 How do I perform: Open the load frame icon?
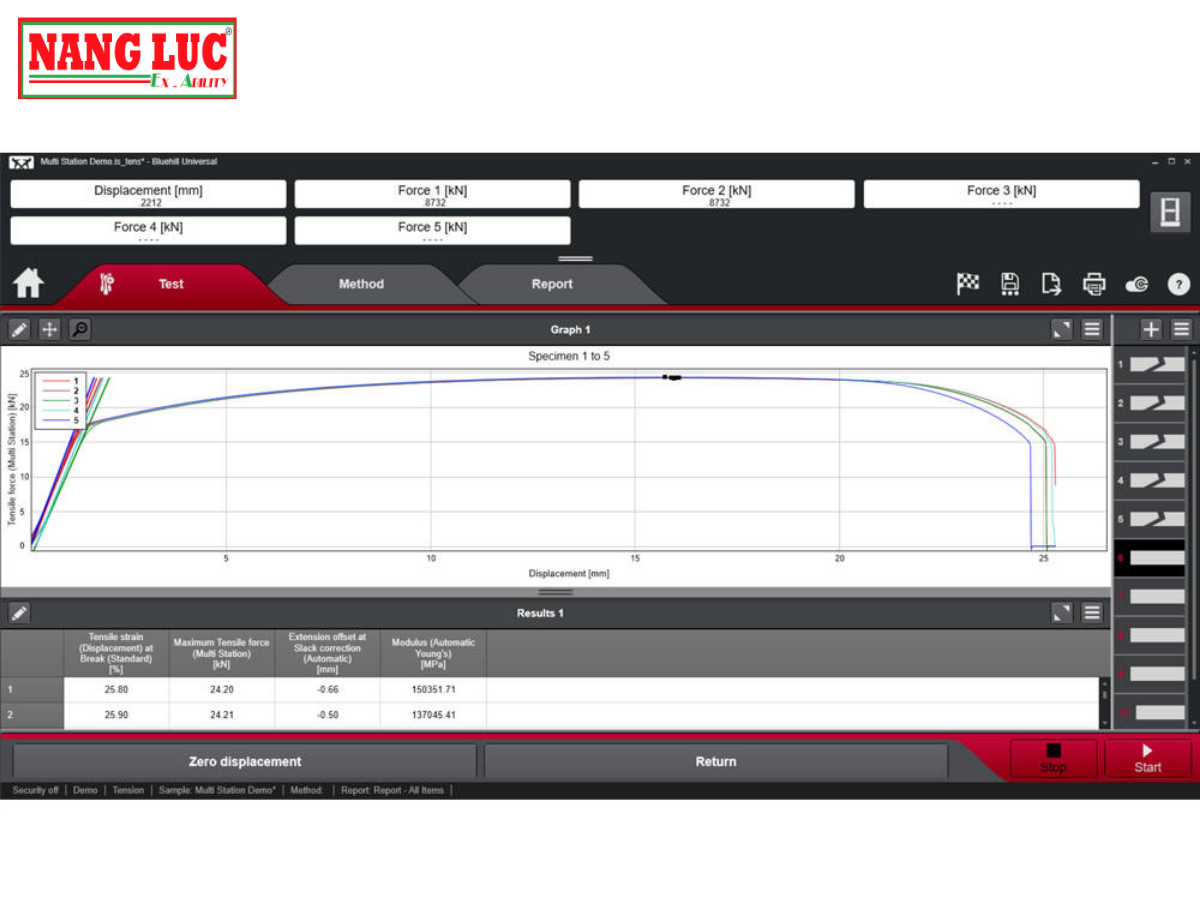pyautogui.click(x=1170, y=212)
